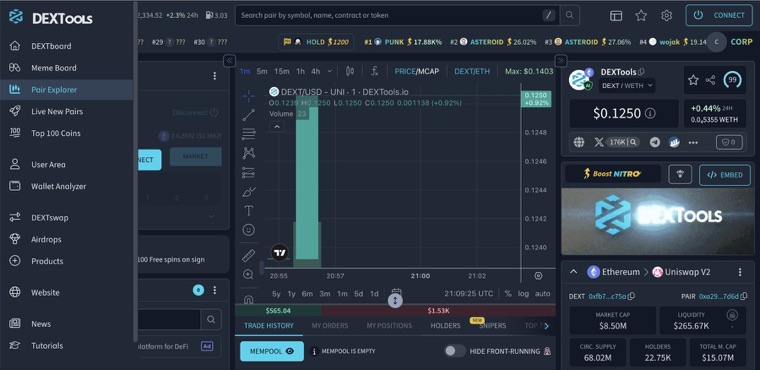Click the DEXTools logo in the sidebar
The width and height of the screenshot is (760, 370).
[x=50, y=17]
